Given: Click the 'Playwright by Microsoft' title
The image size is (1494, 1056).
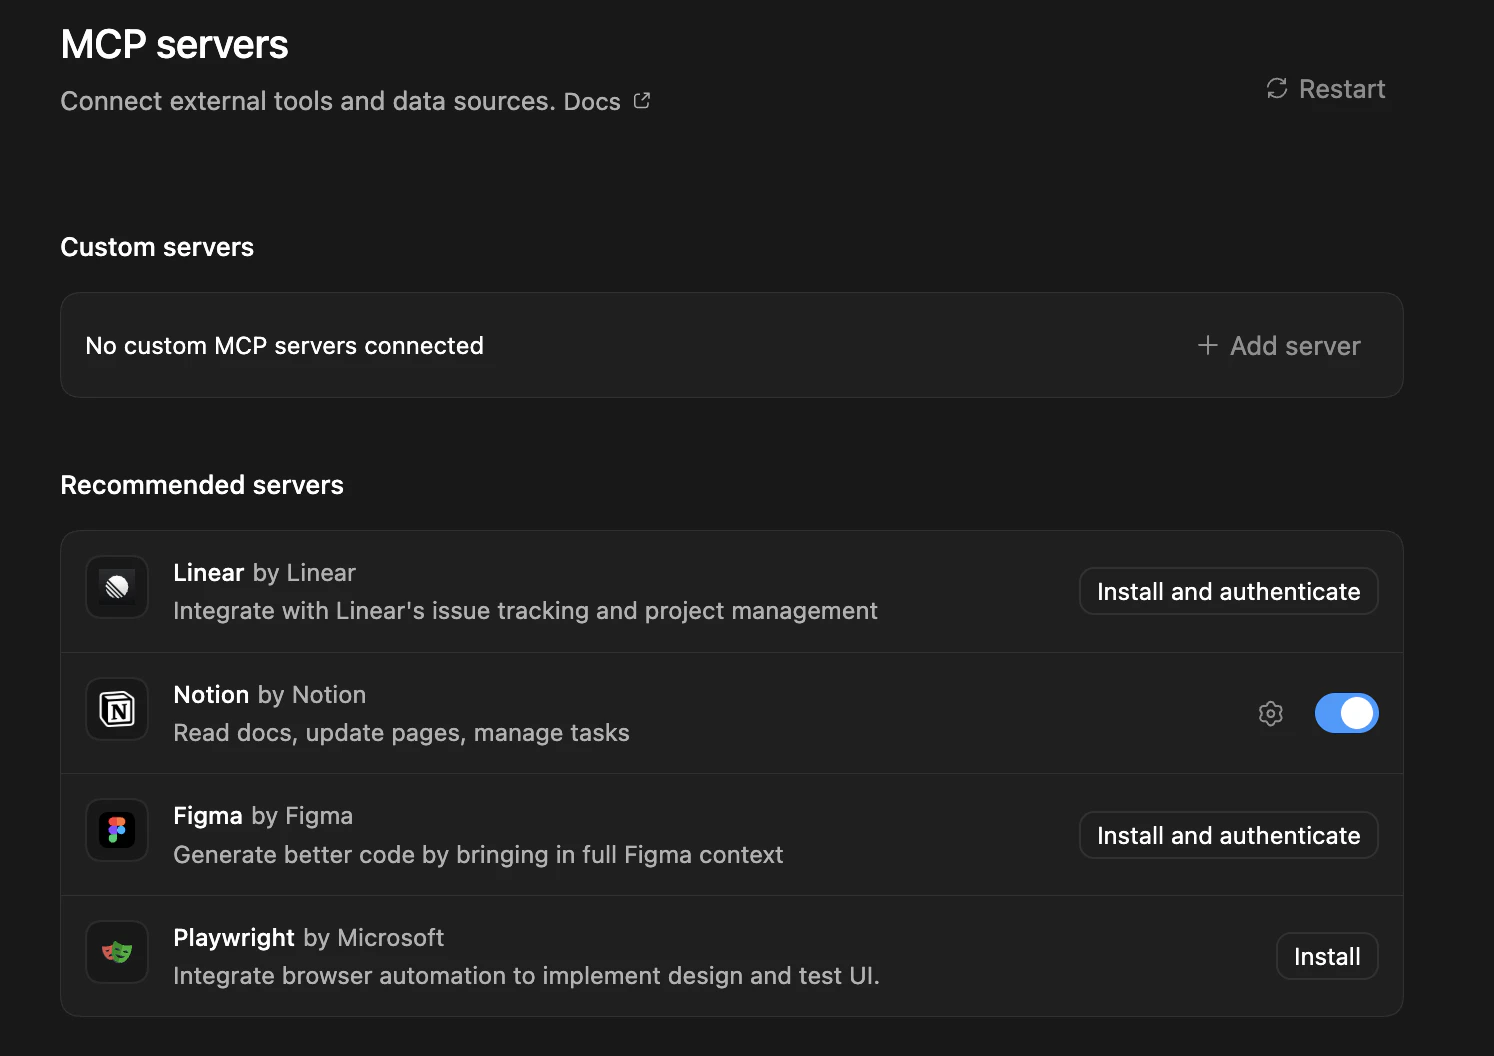Looking at the screenshot, I should [x=308, y=938].
